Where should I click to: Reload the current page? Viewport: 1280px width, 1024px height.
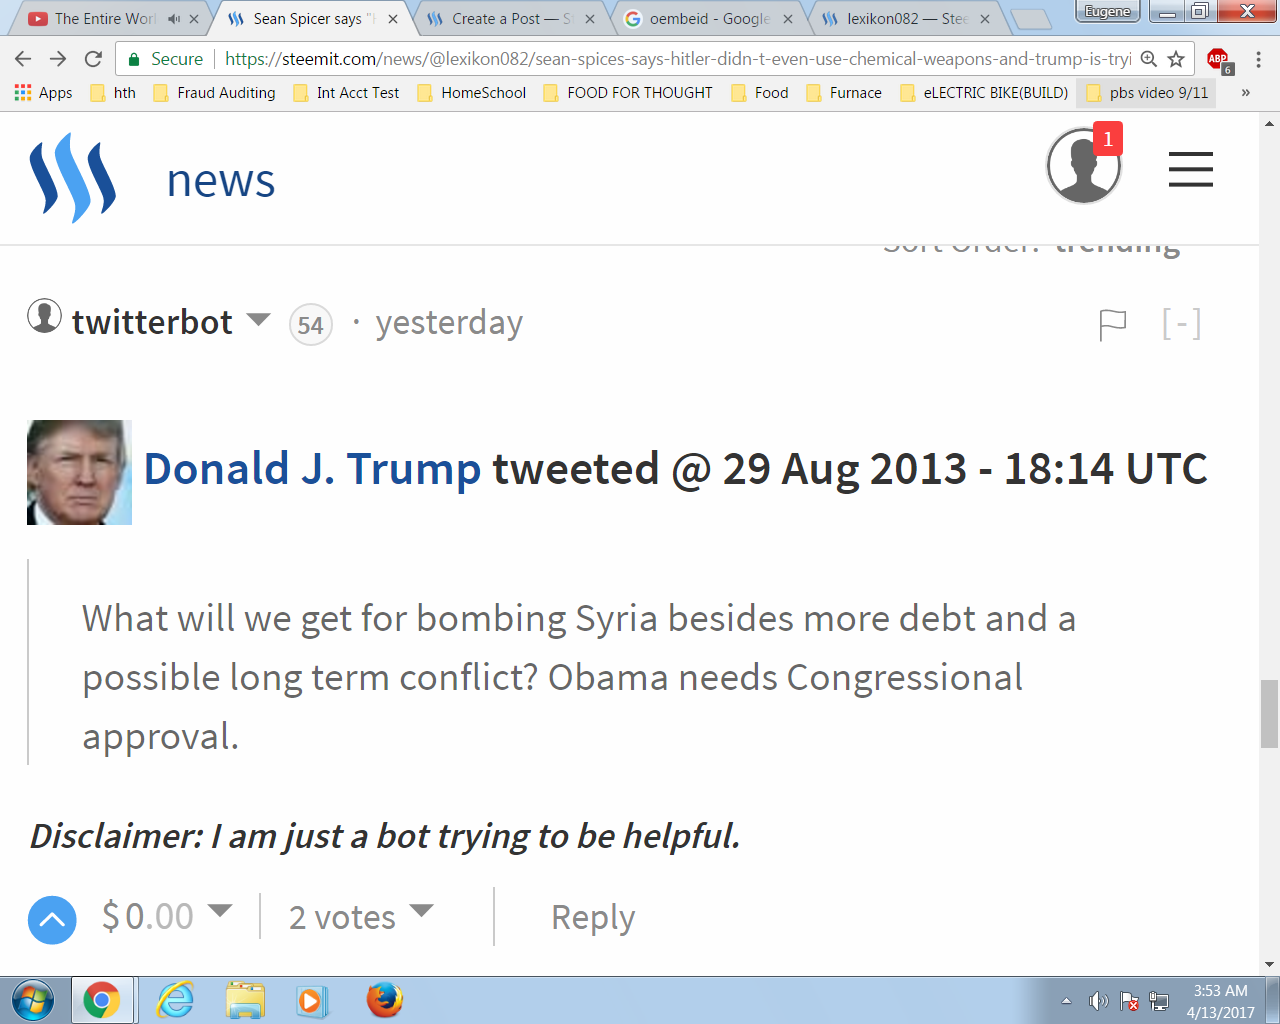(x=93, y=59)
